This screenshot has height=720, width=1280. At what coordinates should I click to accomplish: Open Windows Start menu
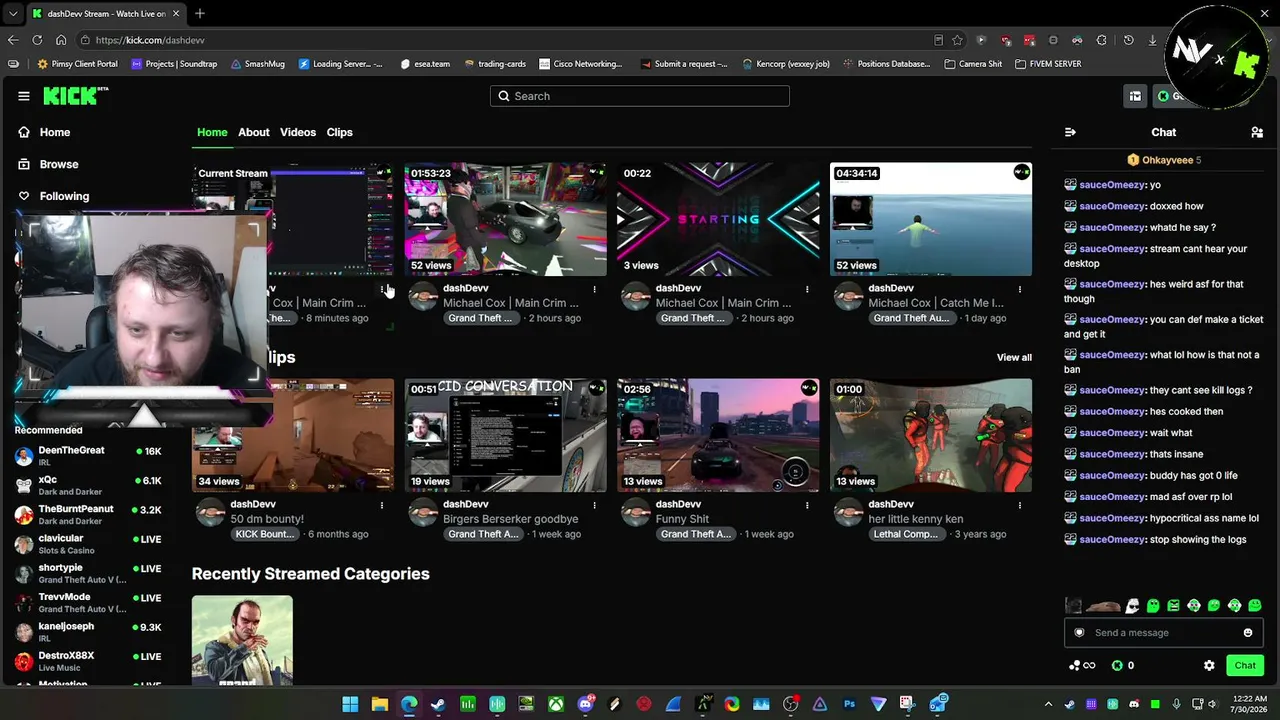(x=350, y=704)
